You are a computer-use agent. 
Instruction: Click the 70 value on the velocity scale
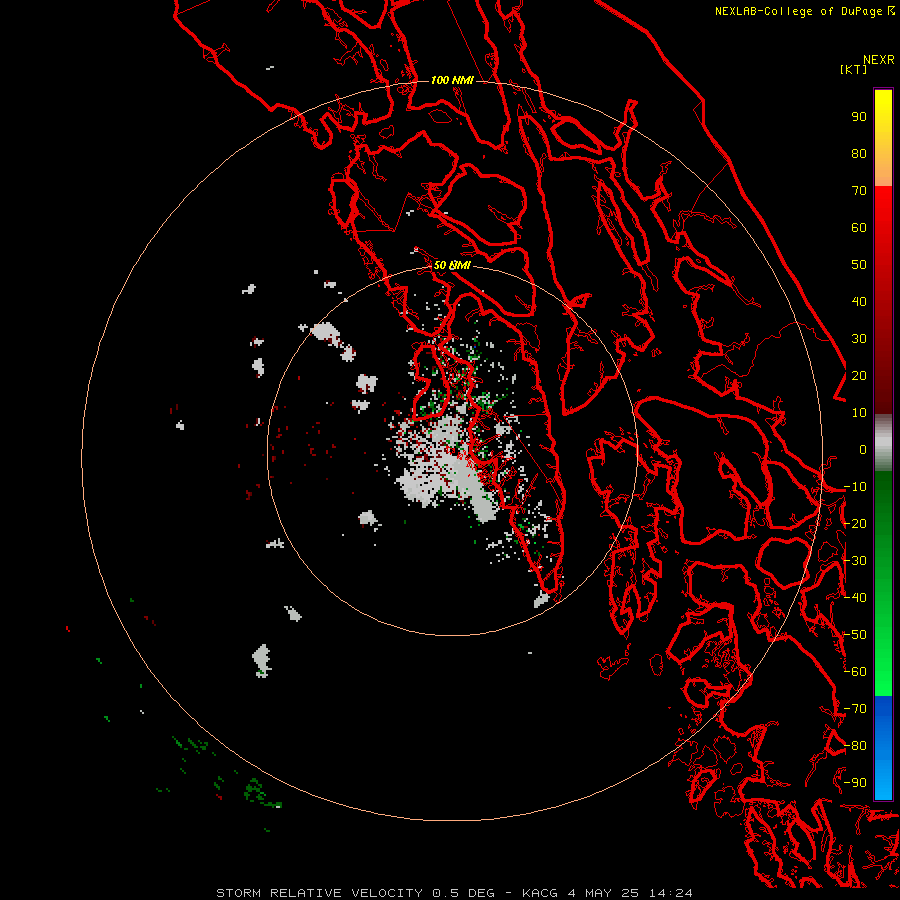pos(859,191)
